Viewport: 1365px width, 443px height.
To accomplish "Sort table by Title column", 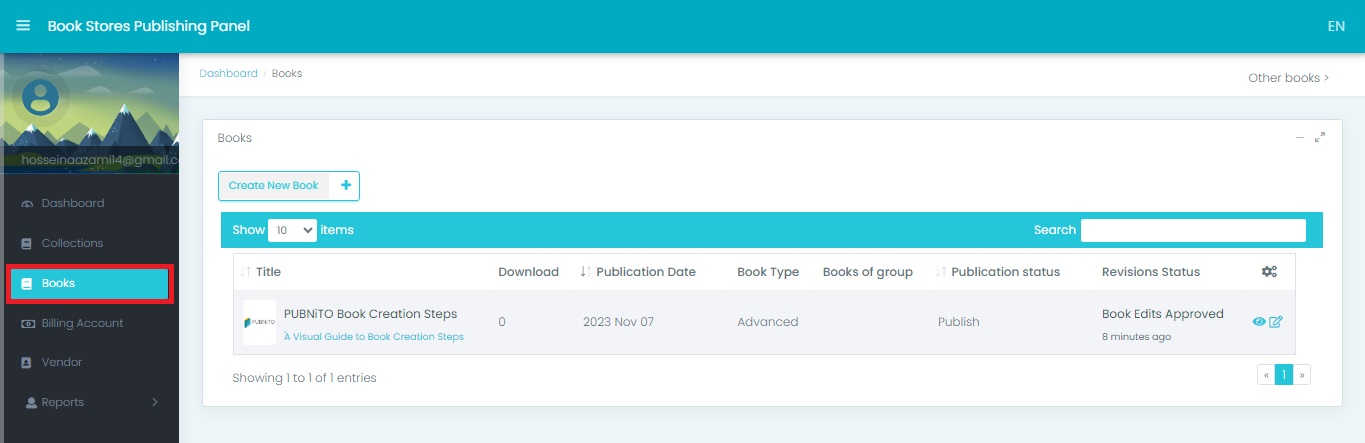I will 267,272.
